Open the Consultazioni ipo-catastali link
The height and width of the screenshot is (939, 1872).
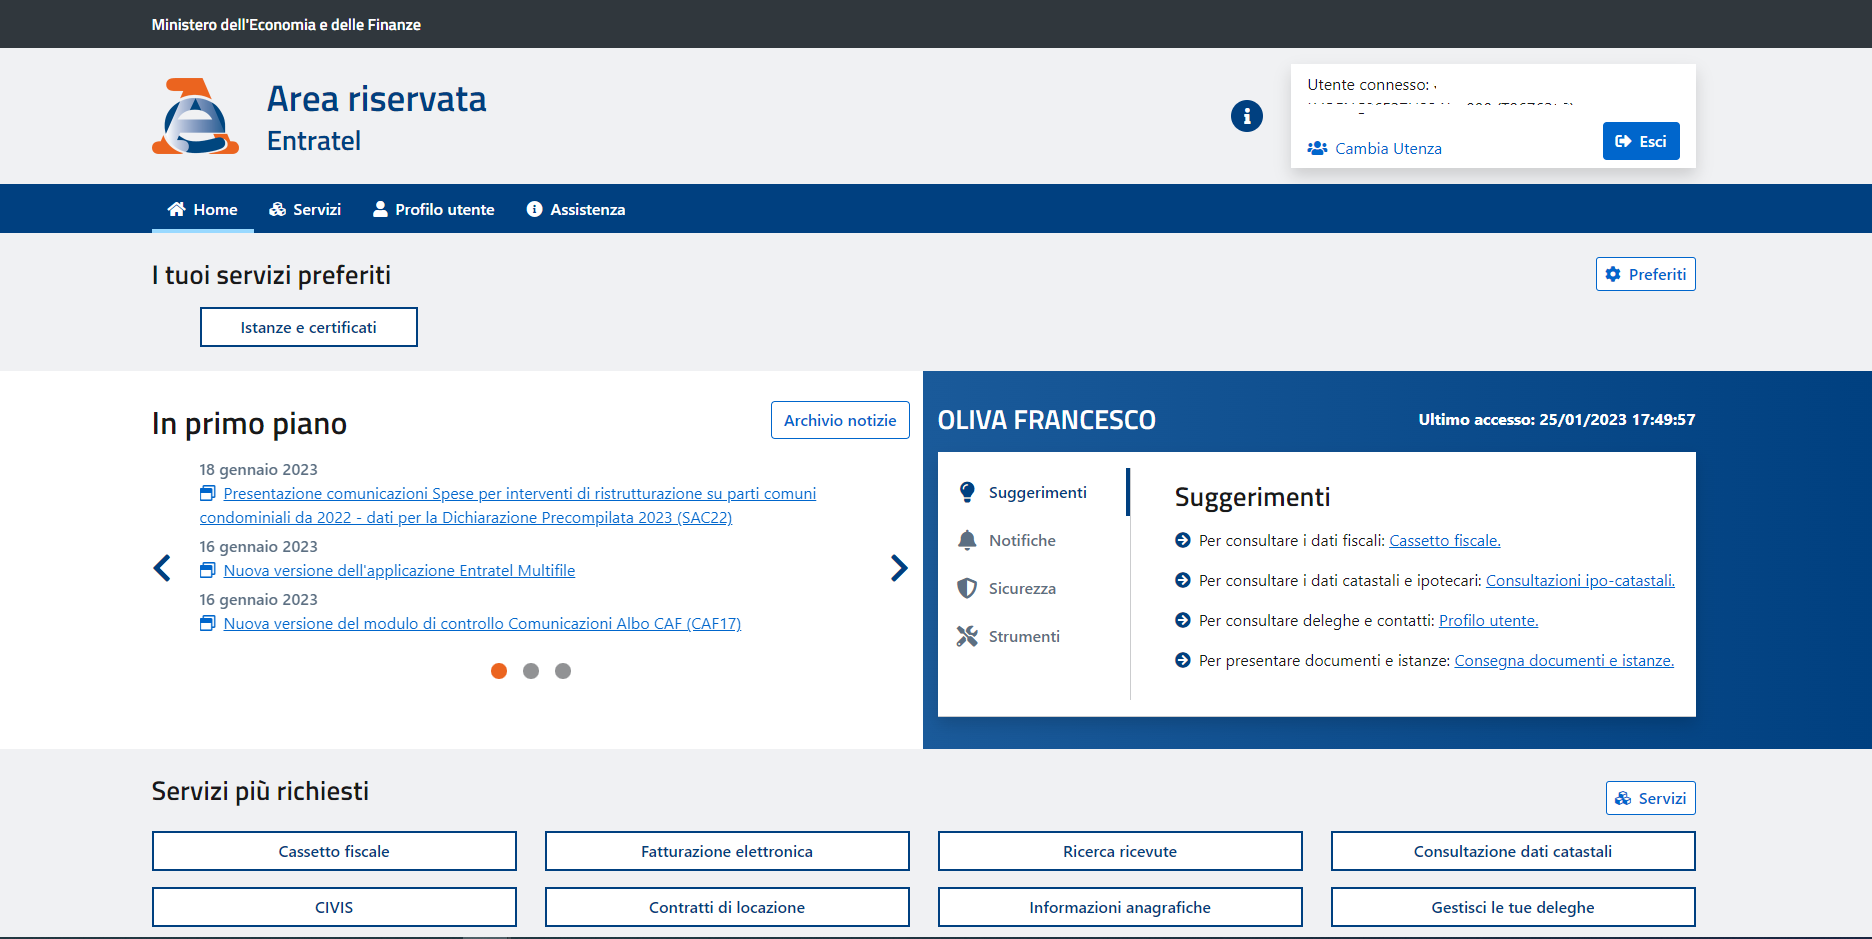(x=1579, y=580)
